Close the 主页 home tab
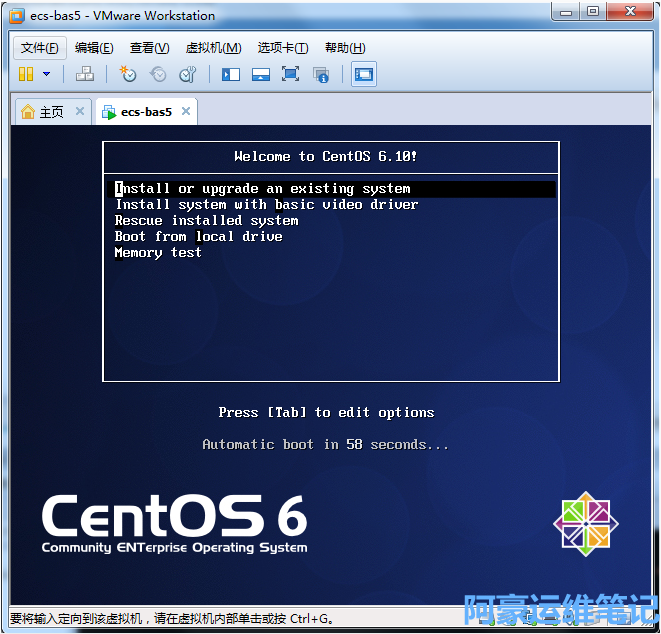The width and height of the screenshot is (661, 634). (x=79, y=111)
